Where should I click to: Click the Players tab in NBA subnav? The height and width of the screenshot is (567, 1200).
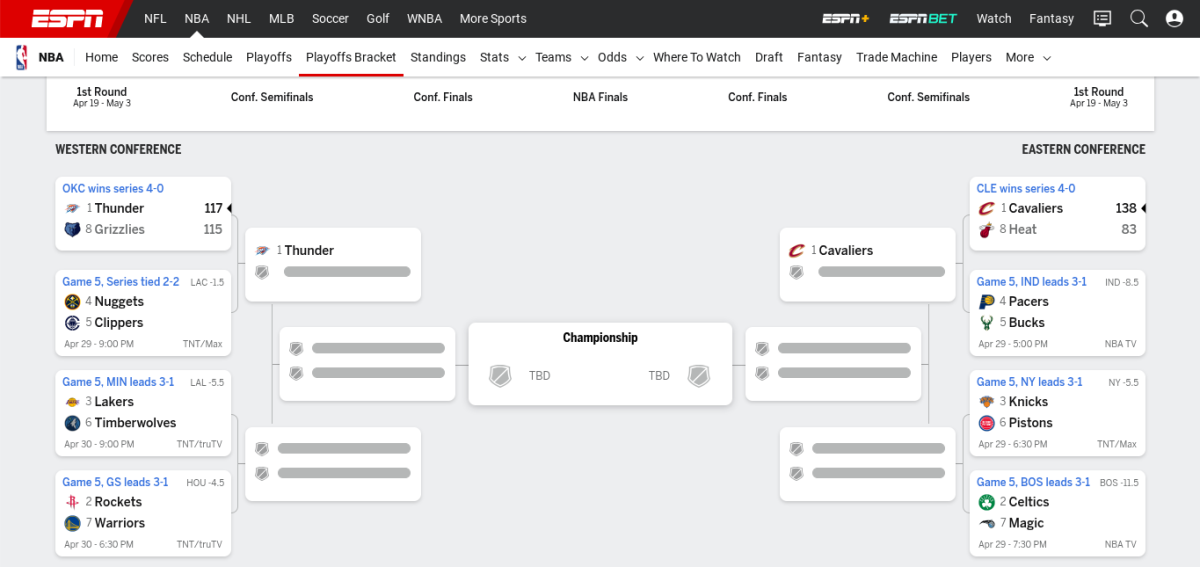pyautogui.click(x=971, y=57)
